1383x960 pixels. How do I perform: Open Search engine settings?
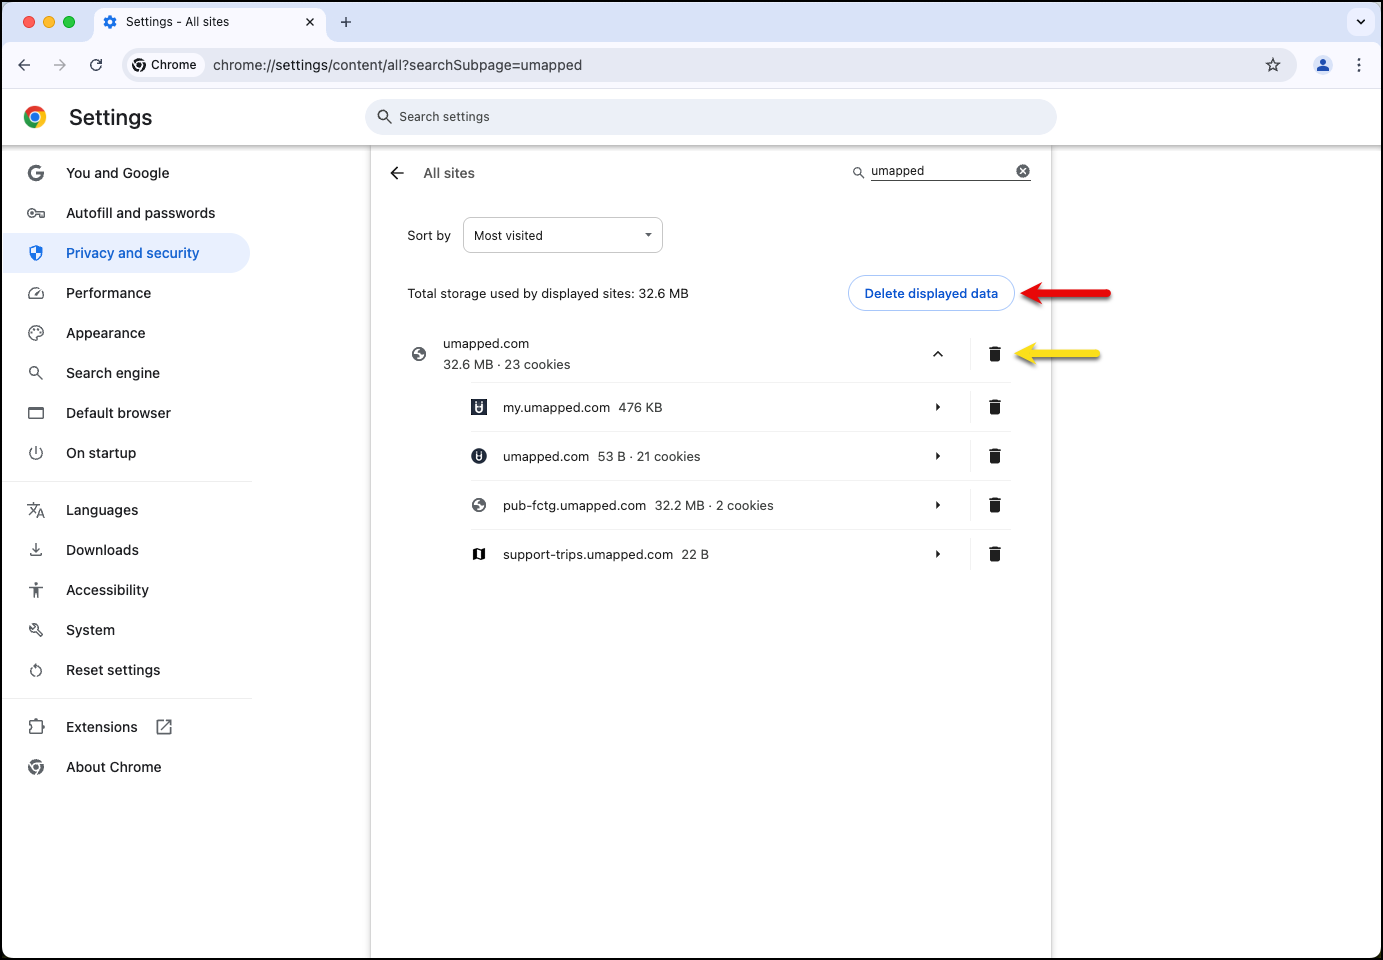tap(126, 373)
